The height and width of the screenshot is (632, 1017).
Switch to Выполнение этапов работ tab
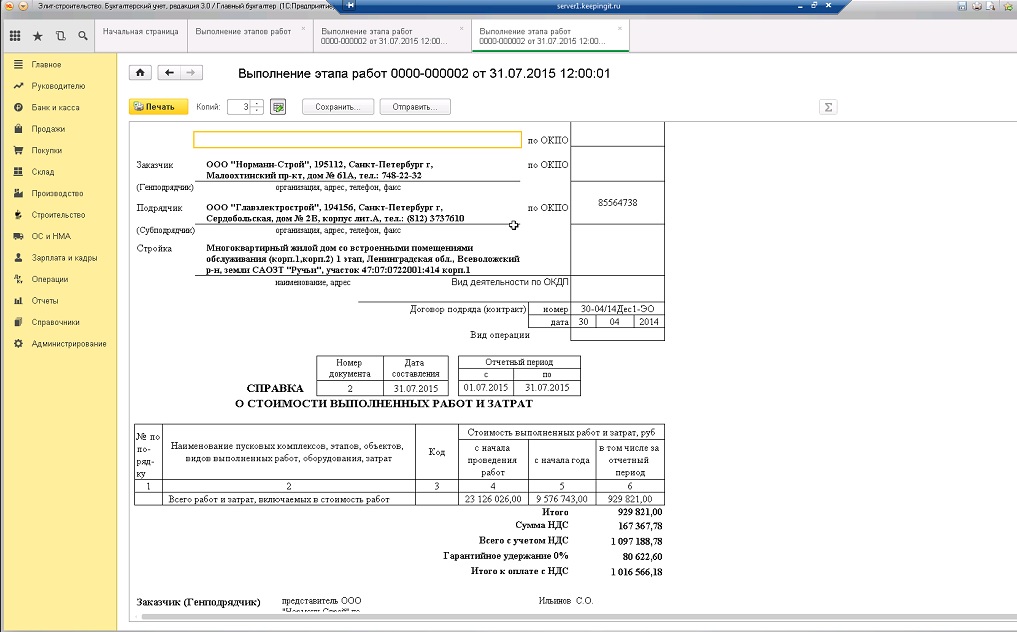pyautogui.click(x=243, y=31)
